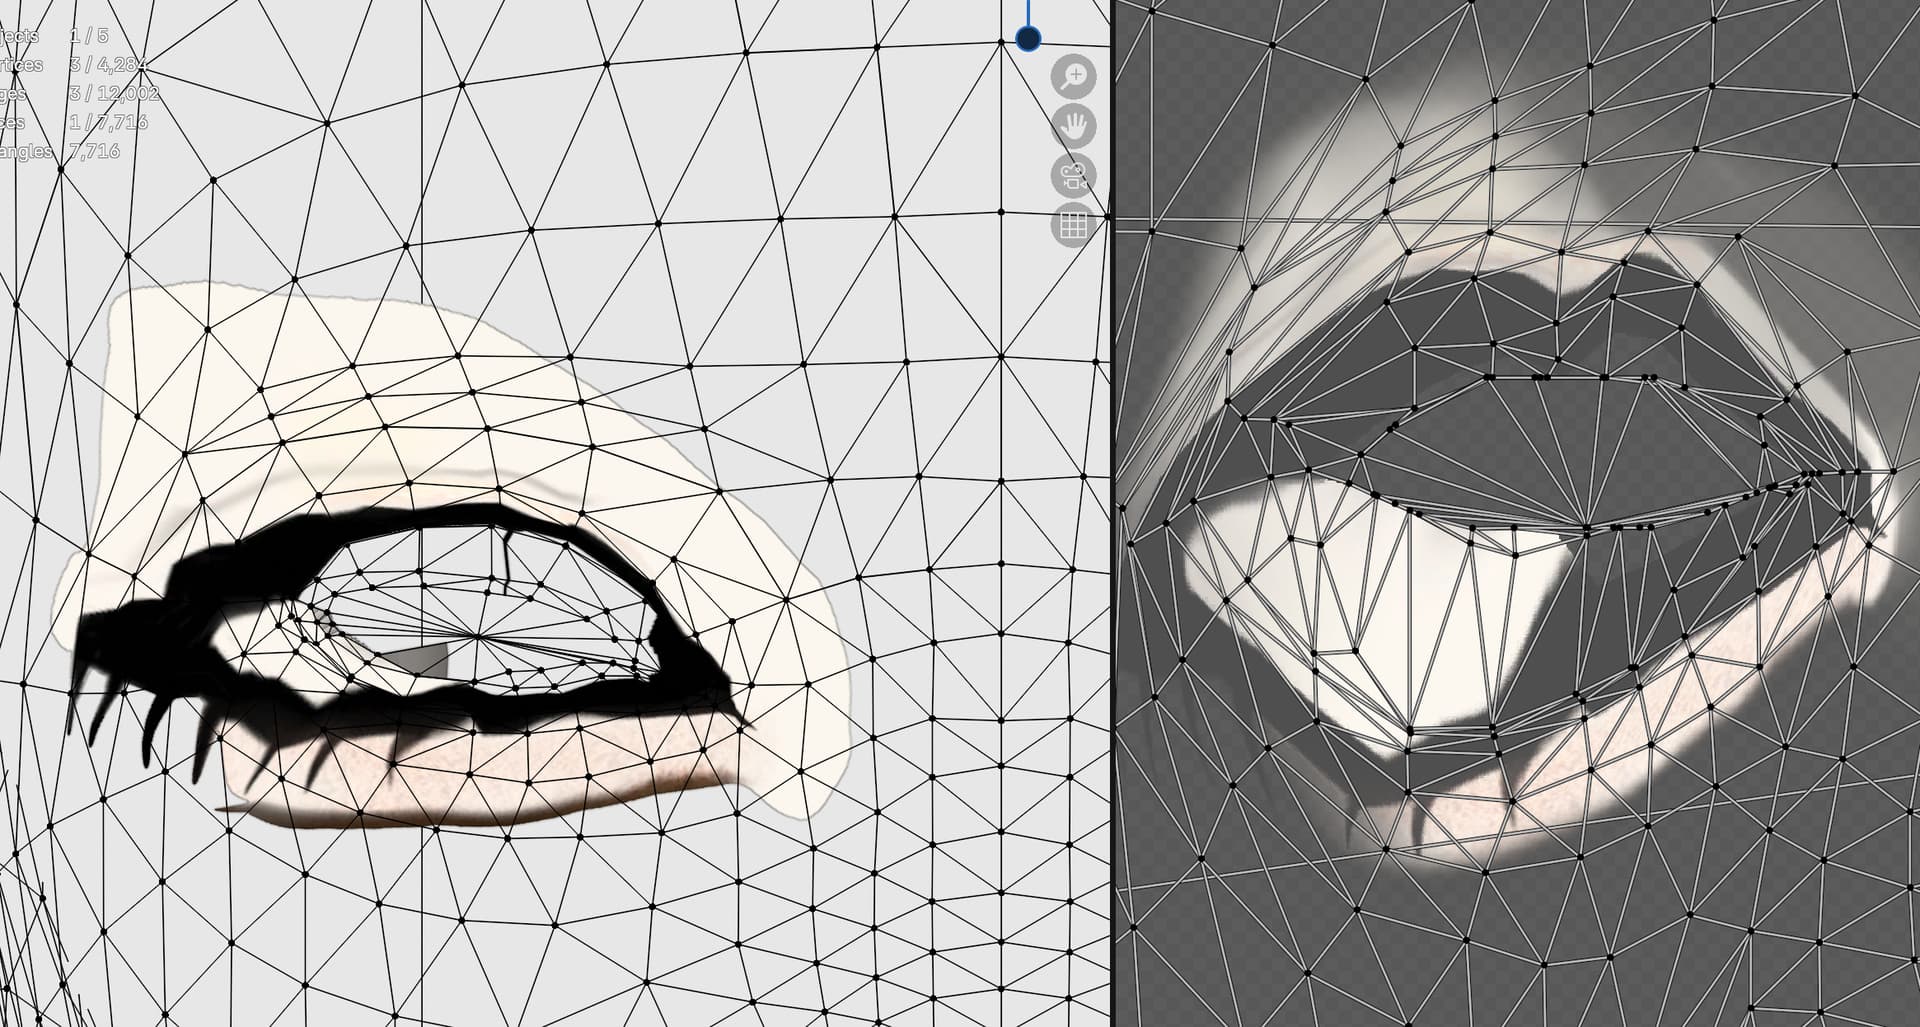This screenshot has width=1920, height=1027.
Task: Click the edges count "3 / 12,002"
Action: 114,94
